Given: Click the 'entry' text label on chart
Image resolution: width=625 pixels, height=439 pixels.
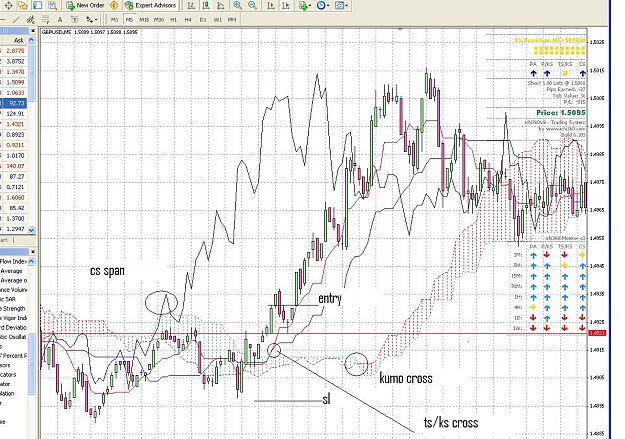Looking at the screenshot, I should pyautogui.click(x=330, y=298).
